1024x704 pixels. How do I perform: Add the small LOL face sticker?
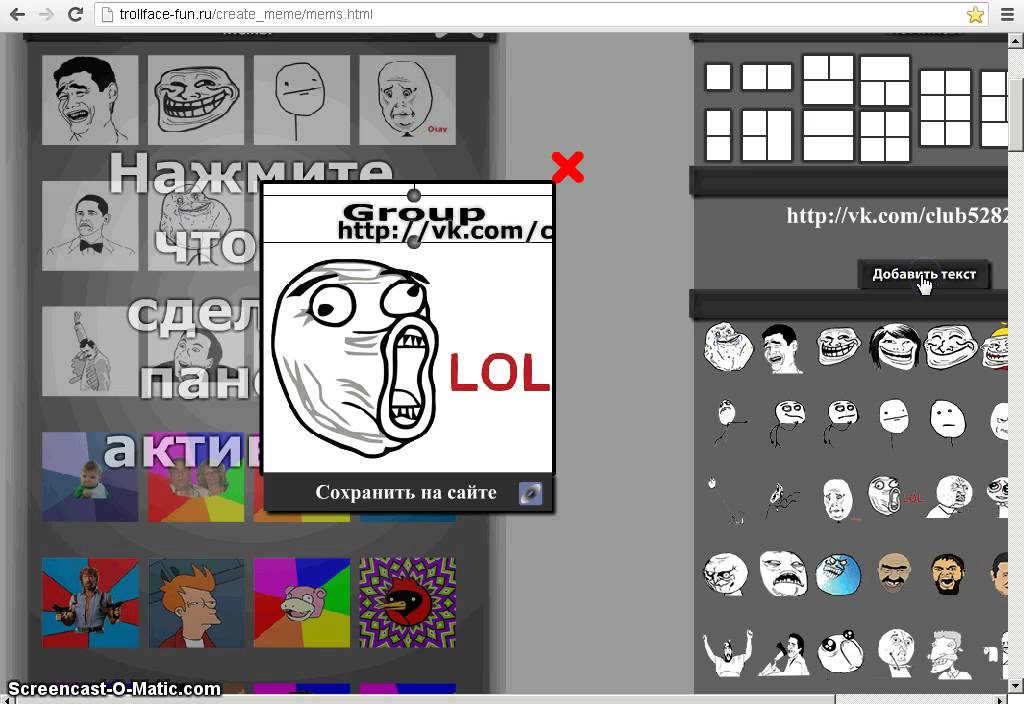pos(895,496)
